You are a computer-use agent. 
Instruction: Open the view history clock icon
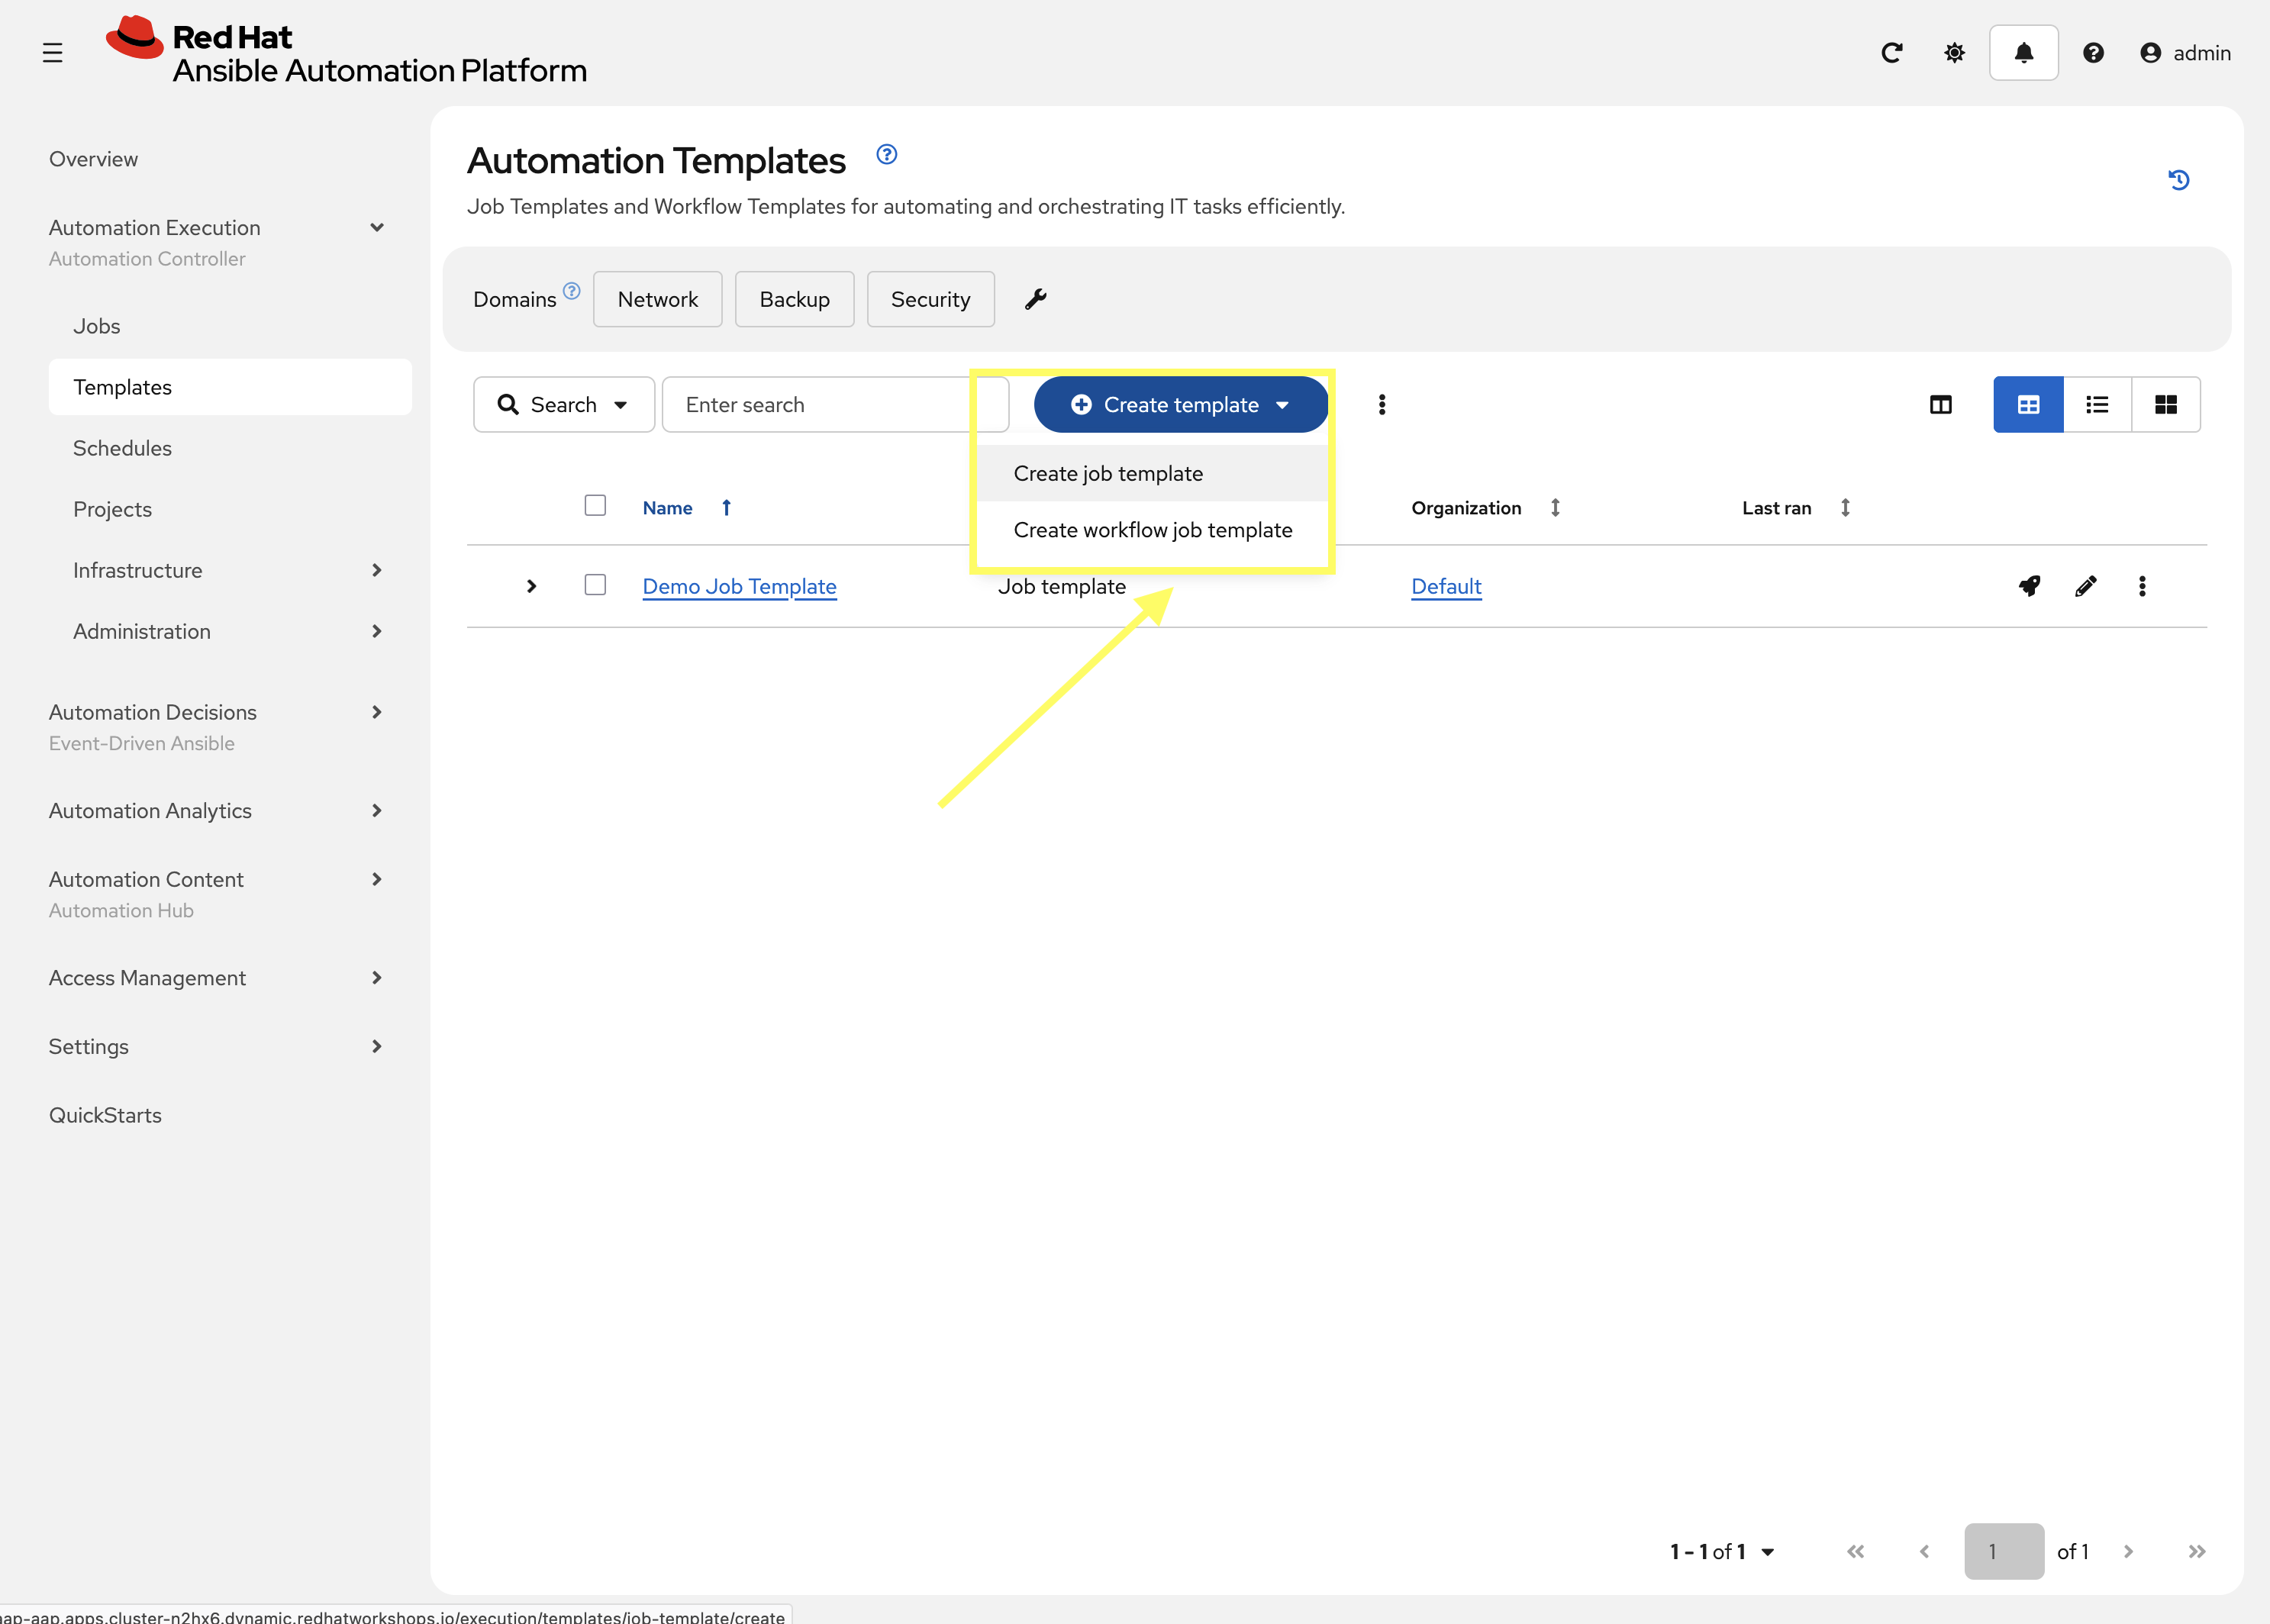[2180, 180]
